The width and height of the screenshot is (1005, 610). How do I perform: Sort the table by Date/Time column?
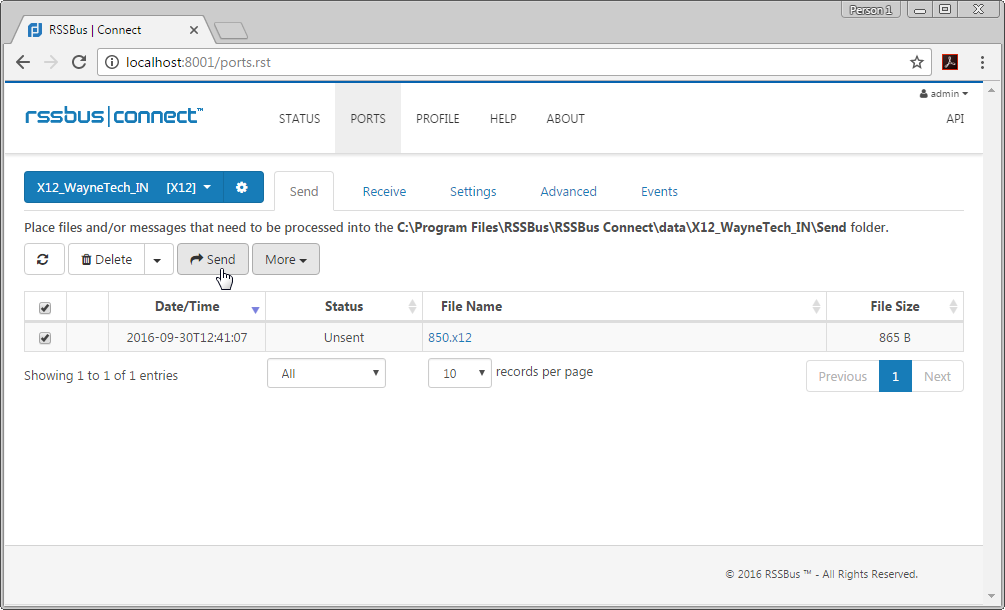(x=187, y=306)
